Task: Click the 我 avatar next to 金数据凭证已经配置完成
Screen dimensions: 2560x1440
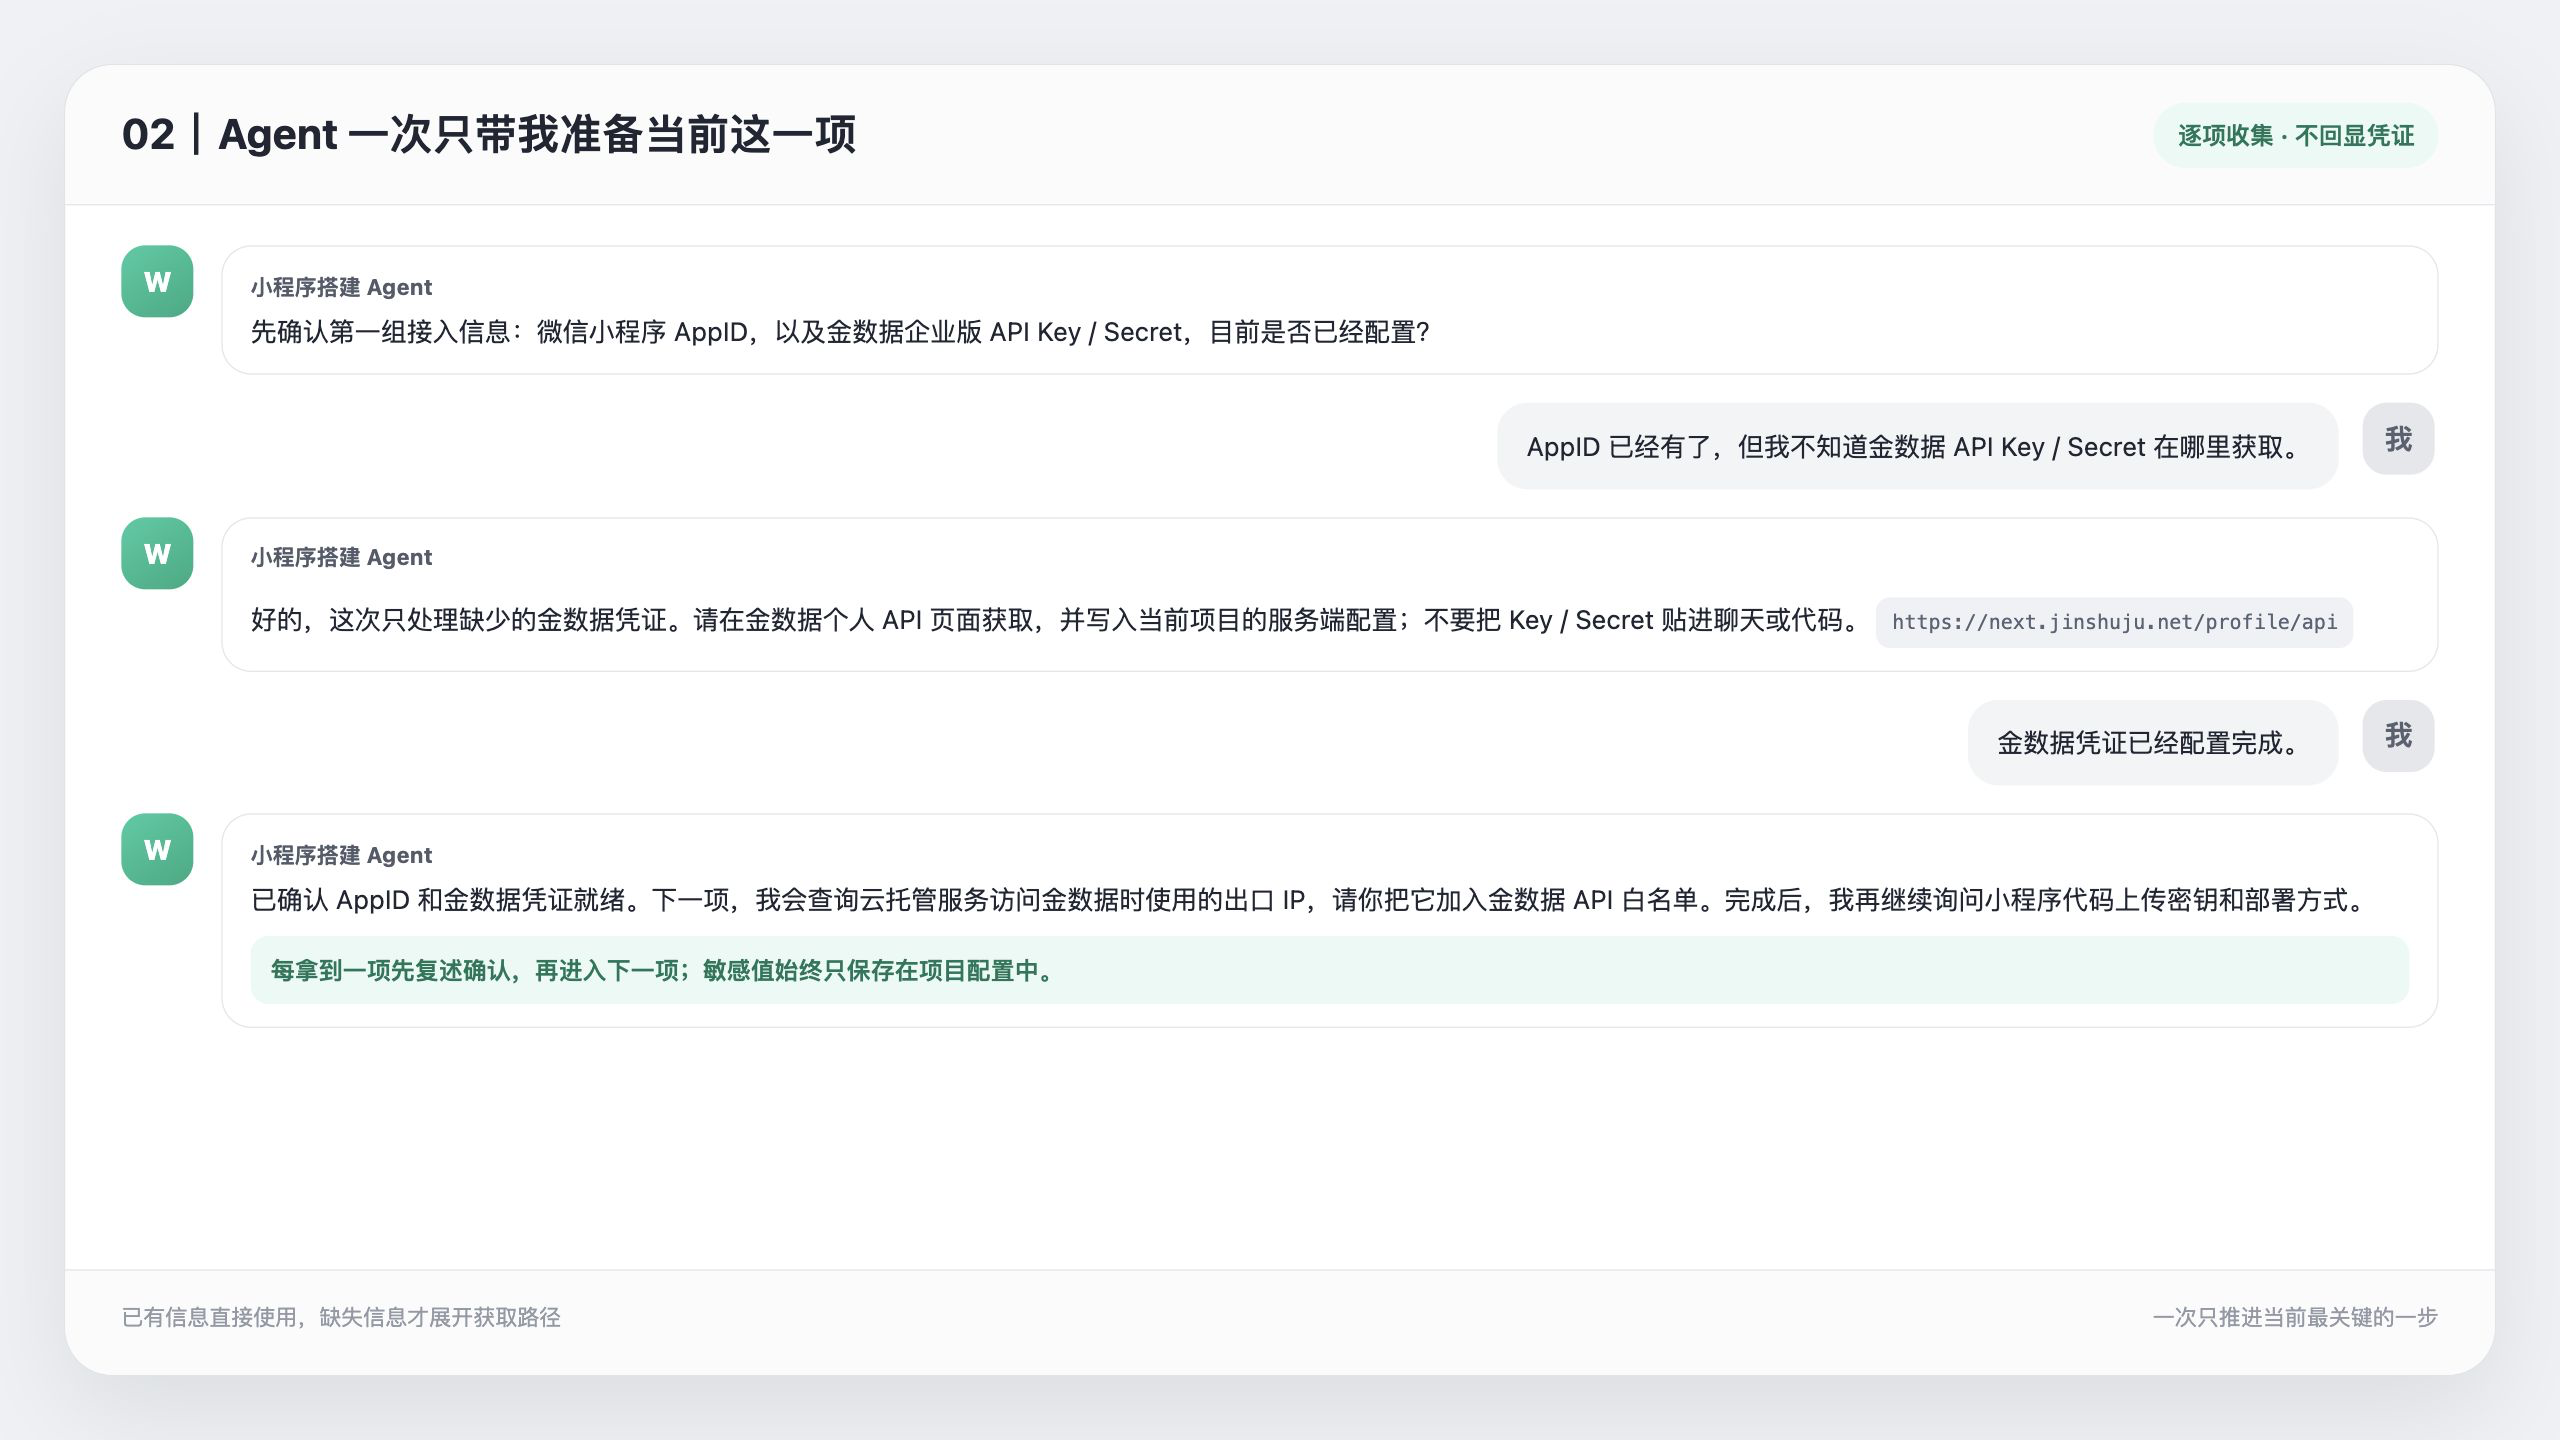Action: (x=2398, y=736)
